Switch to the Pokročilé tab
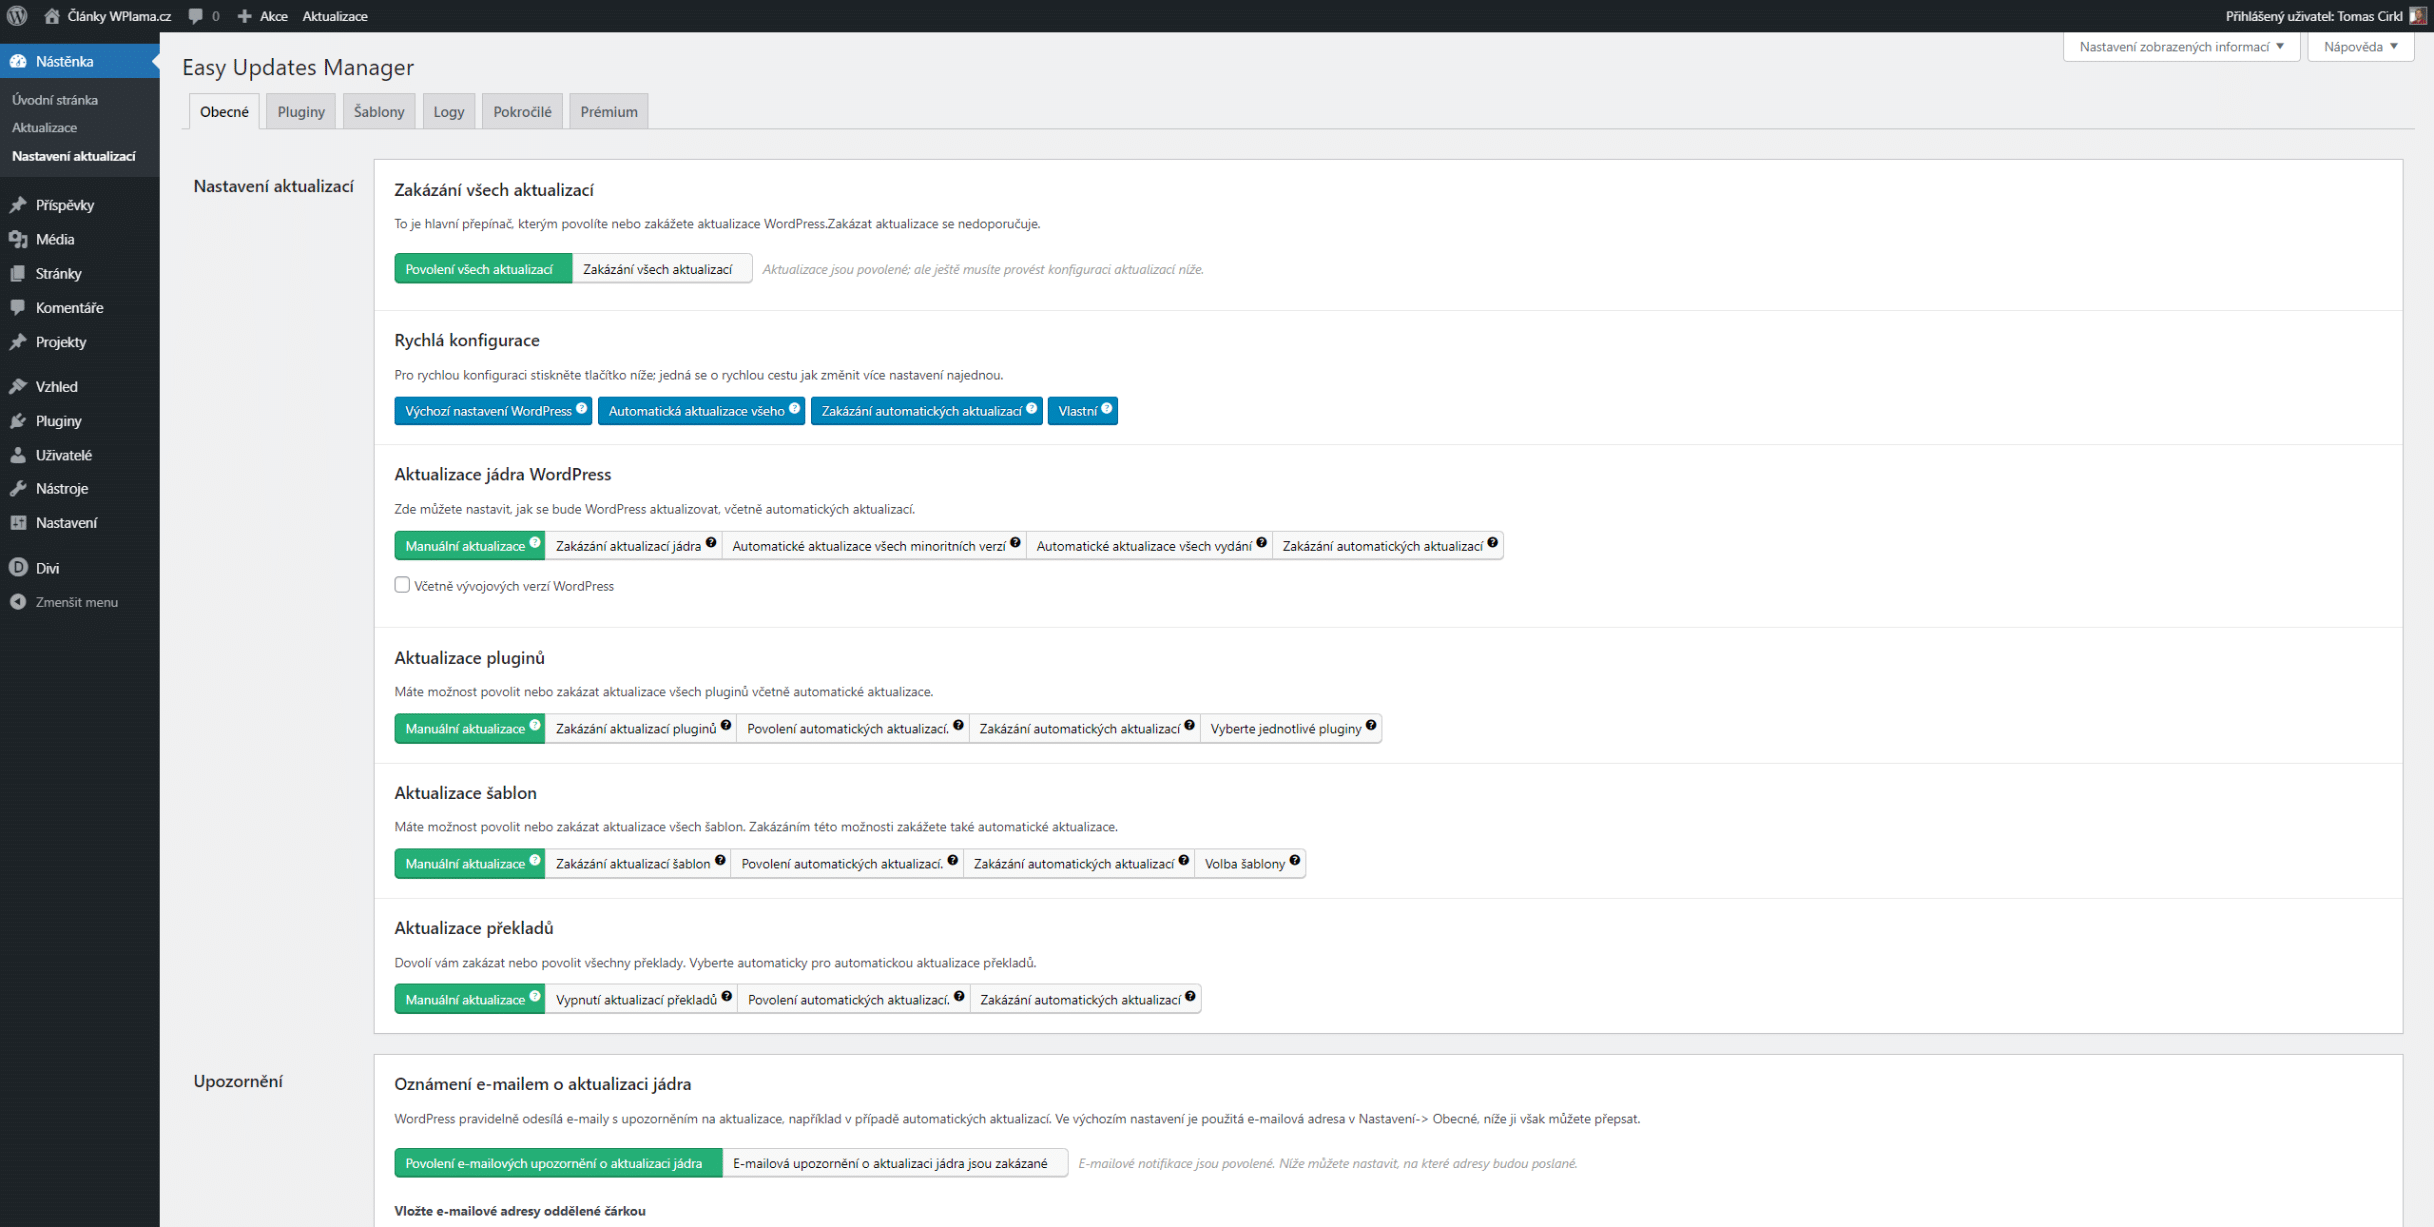This screenshot has width=2434, height=1227. (522, 111)
